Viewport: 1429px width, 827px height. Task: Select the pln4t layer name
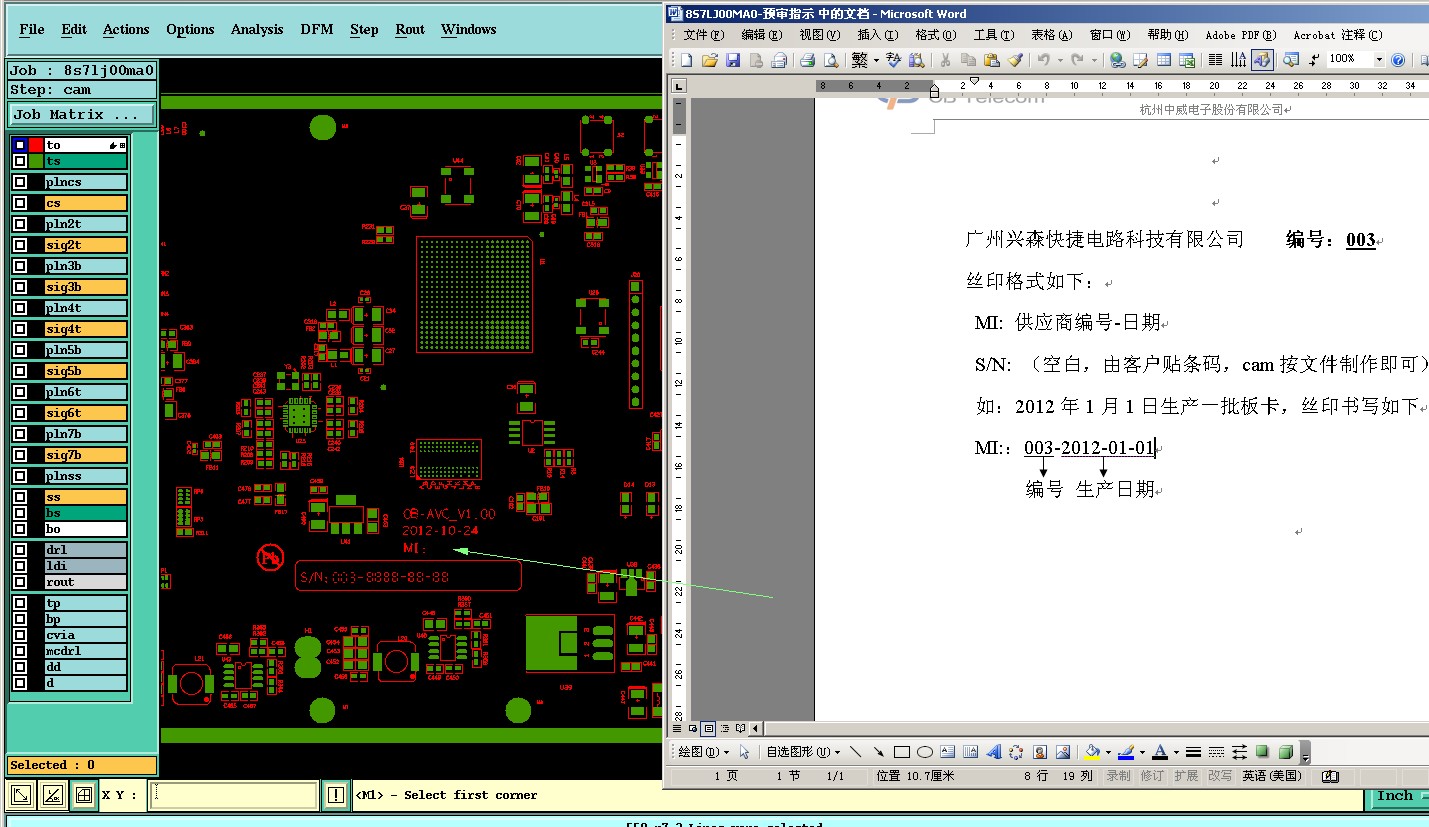tap(85, 308)
